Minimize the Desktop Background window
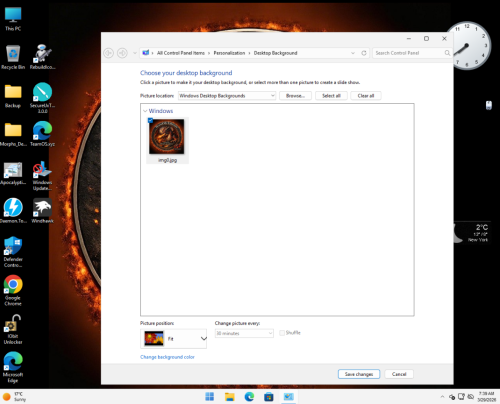The image size is (500, 404). [x=409, y=39]
